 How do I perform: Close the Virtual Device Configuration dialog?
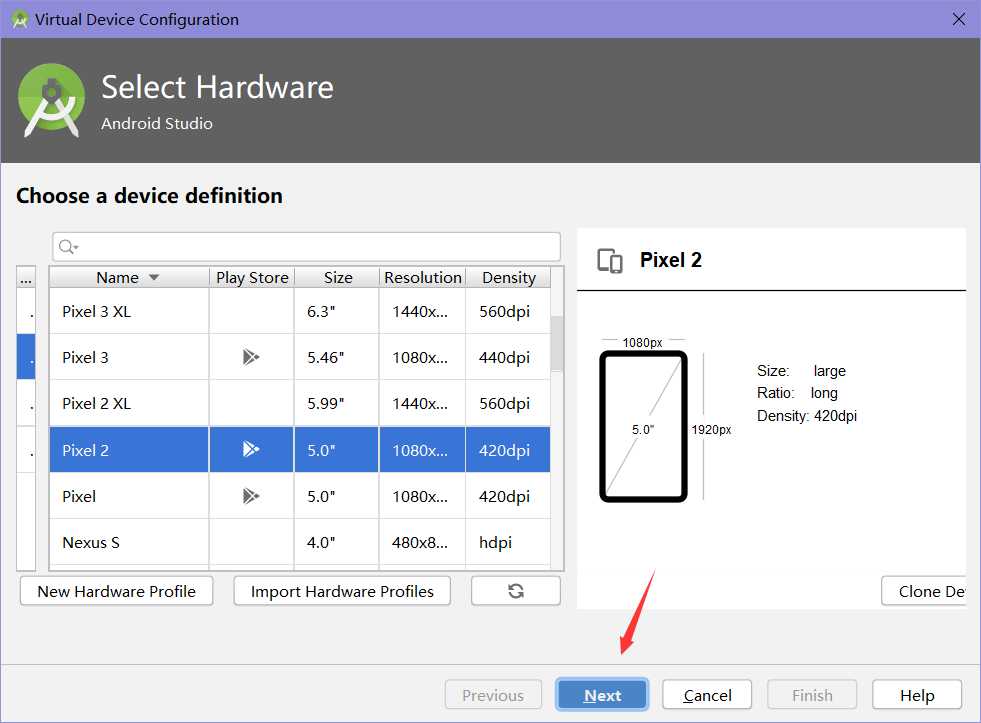pos(958,19)
